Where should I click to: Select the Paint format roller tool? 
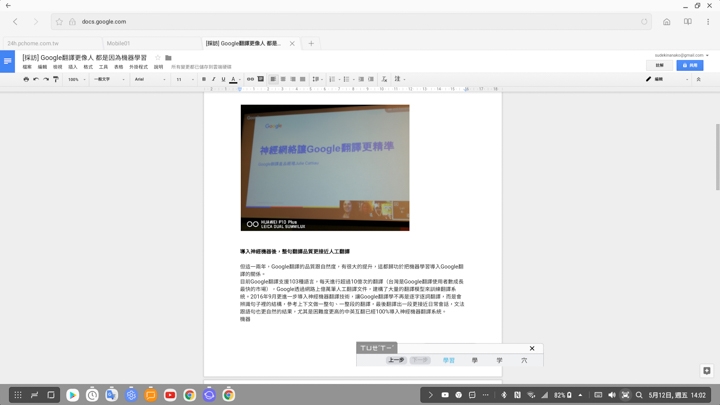[x=56, y=79]
